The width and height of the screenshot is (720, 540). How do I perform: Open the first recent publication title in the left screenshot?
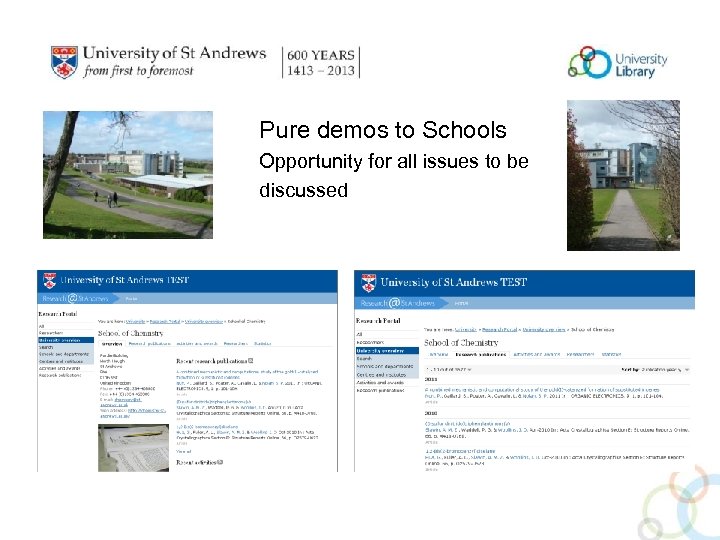pyautogui.click(x=247, y=374)
